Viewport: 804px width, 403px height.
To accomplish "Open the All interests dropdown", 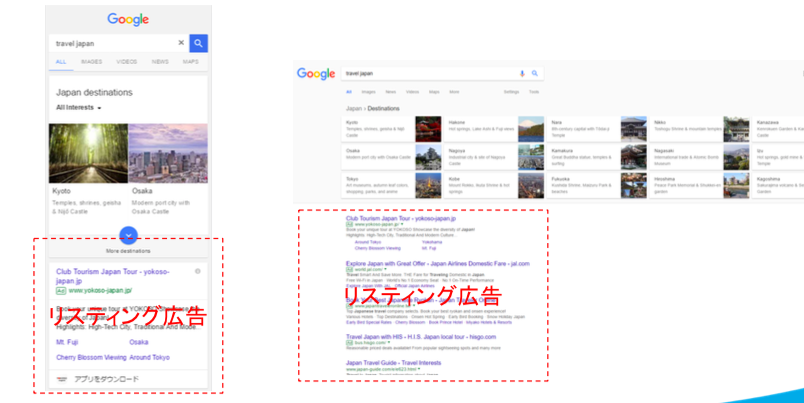I will click(x=78, y=108).
